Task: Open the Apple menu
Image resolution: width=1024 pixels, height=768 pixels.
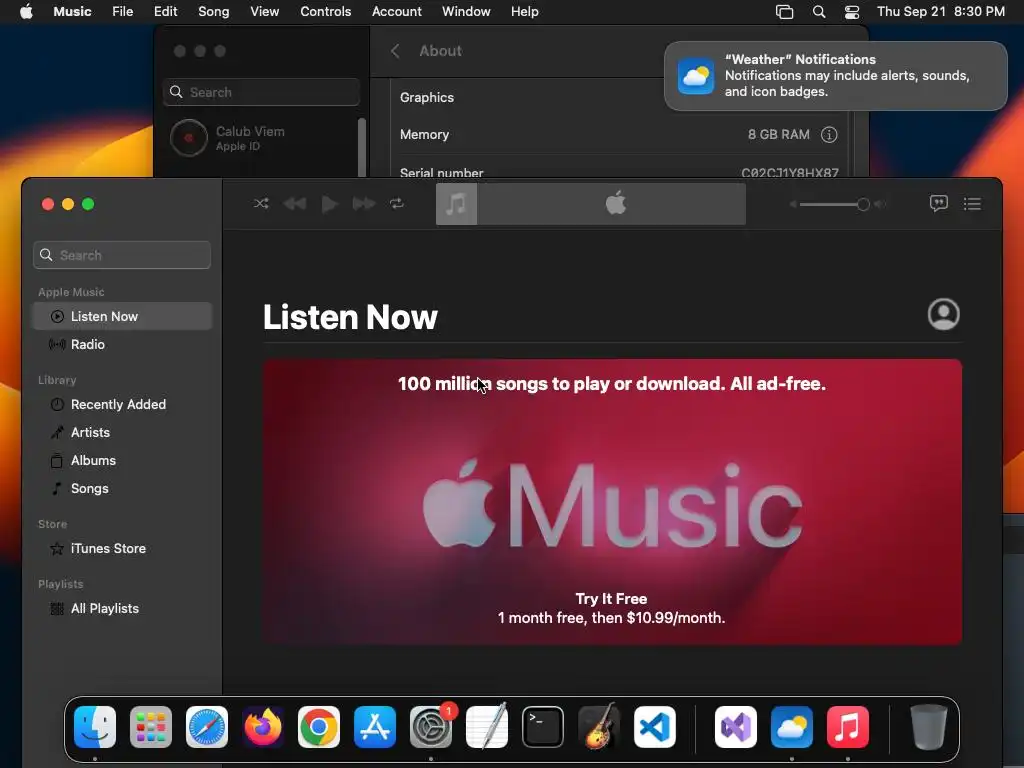Action: (x=26, y=11)
